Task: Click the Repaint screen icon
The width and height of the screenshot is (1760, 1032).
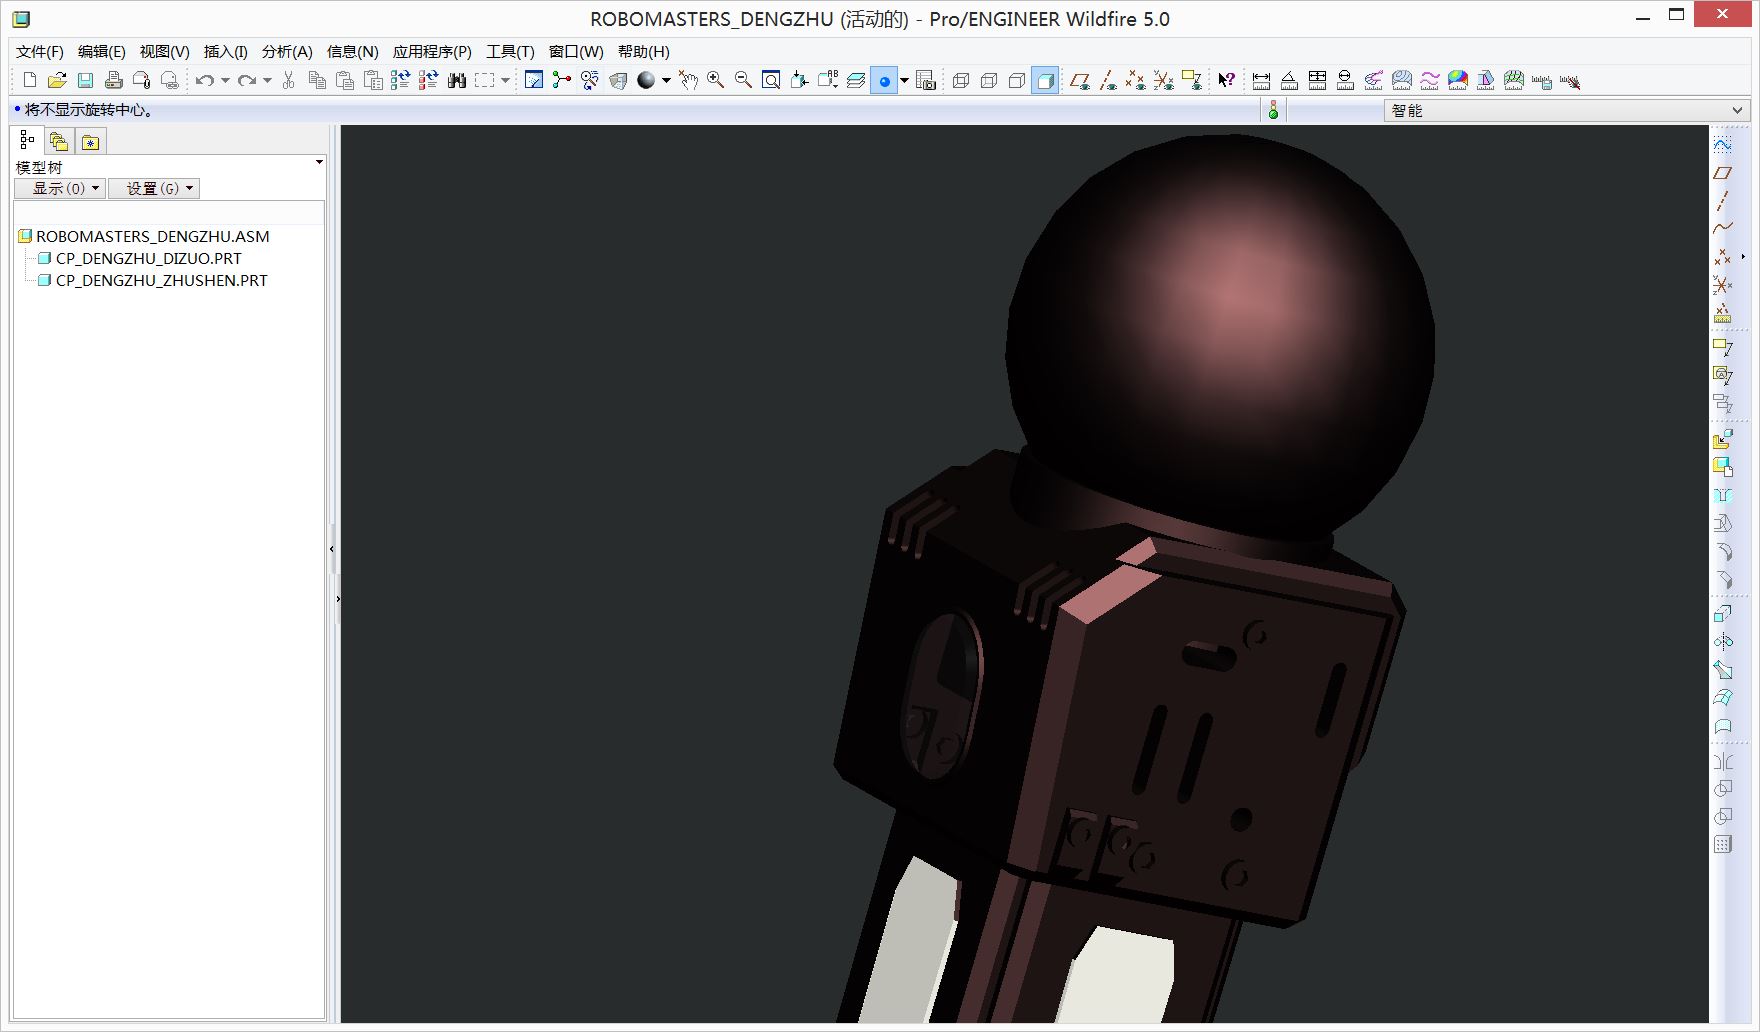Action: click(x=534, y=80)
